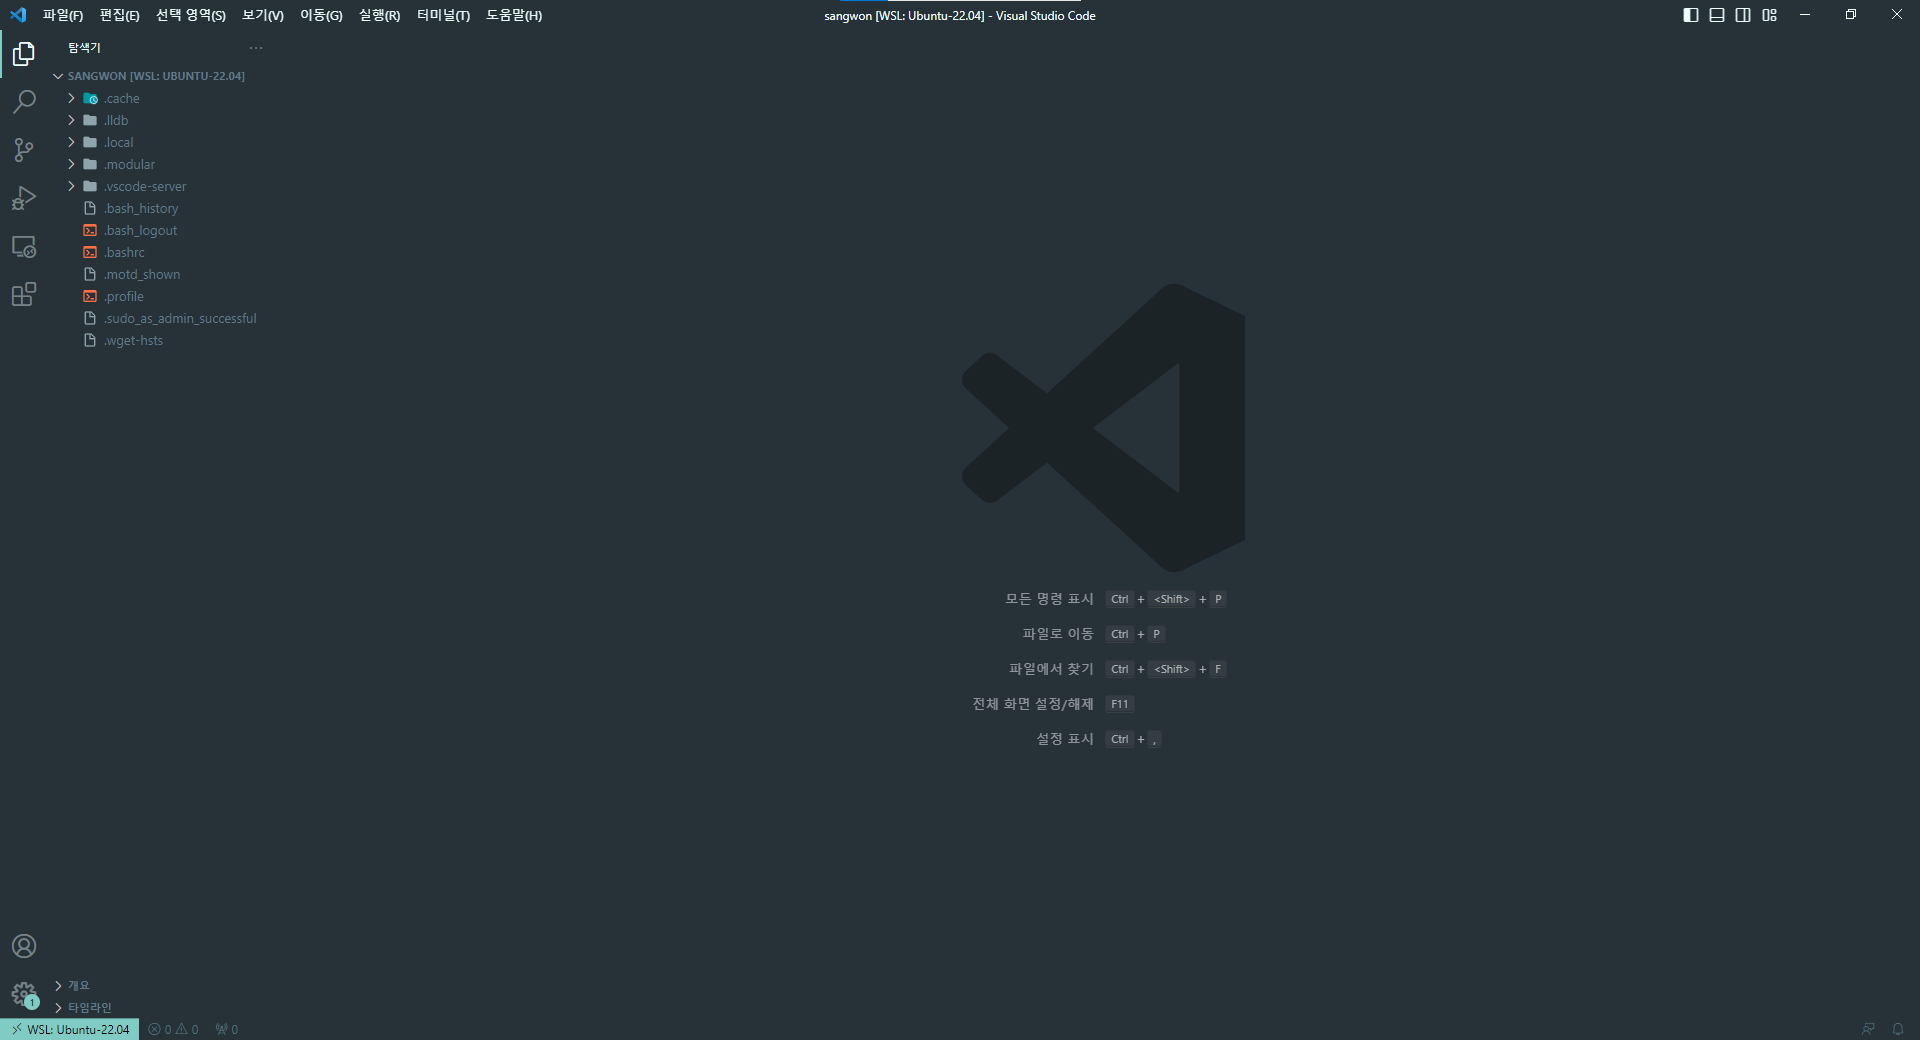Minimize the VS Code window
The image size is (1920, 1040).
1805,15
